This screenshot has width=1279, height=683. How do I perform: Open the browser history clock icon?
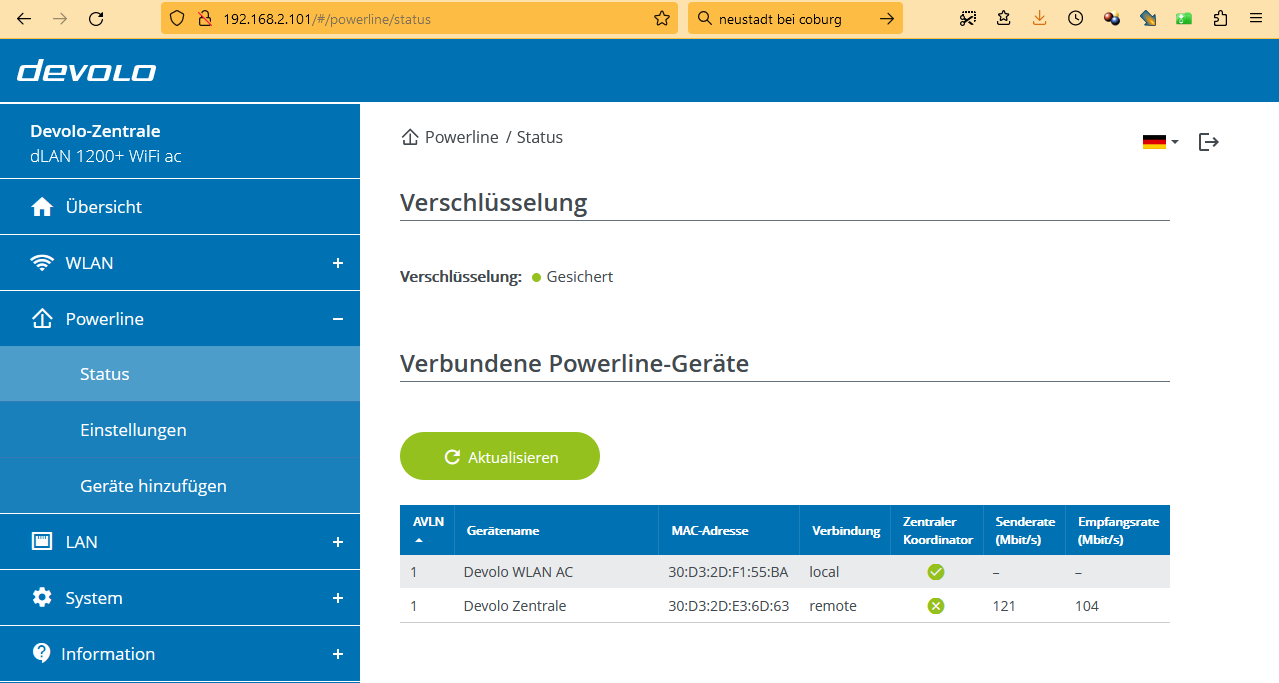[1076, 18]
